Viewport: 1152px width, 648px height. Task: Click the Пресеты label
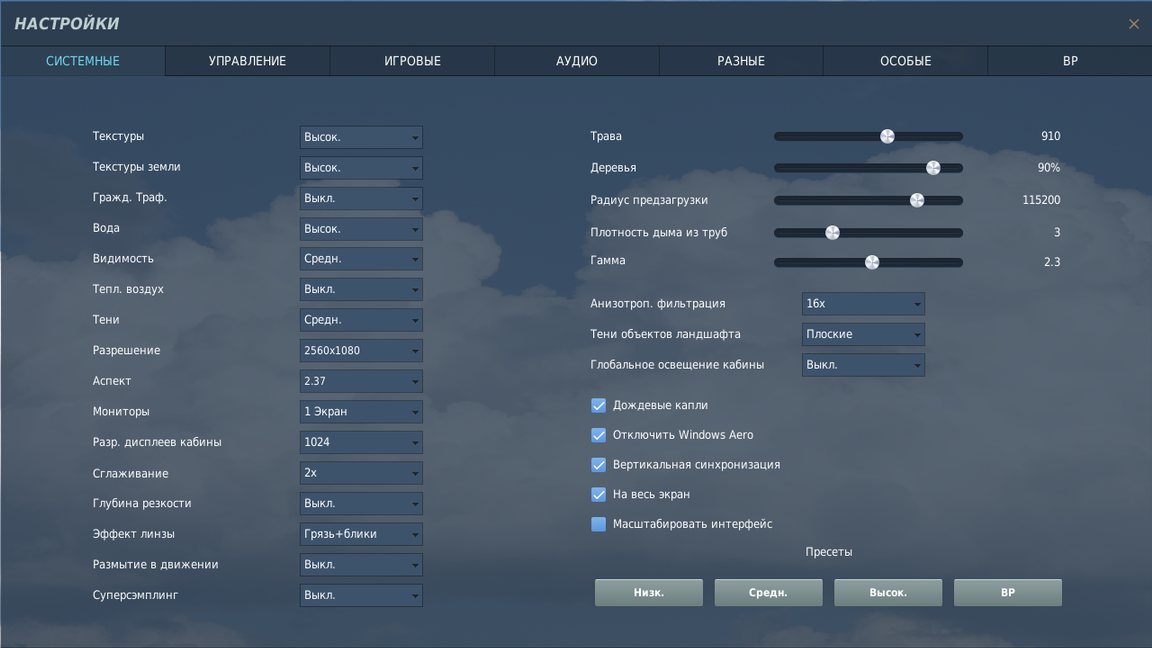[x=829, y=552]
